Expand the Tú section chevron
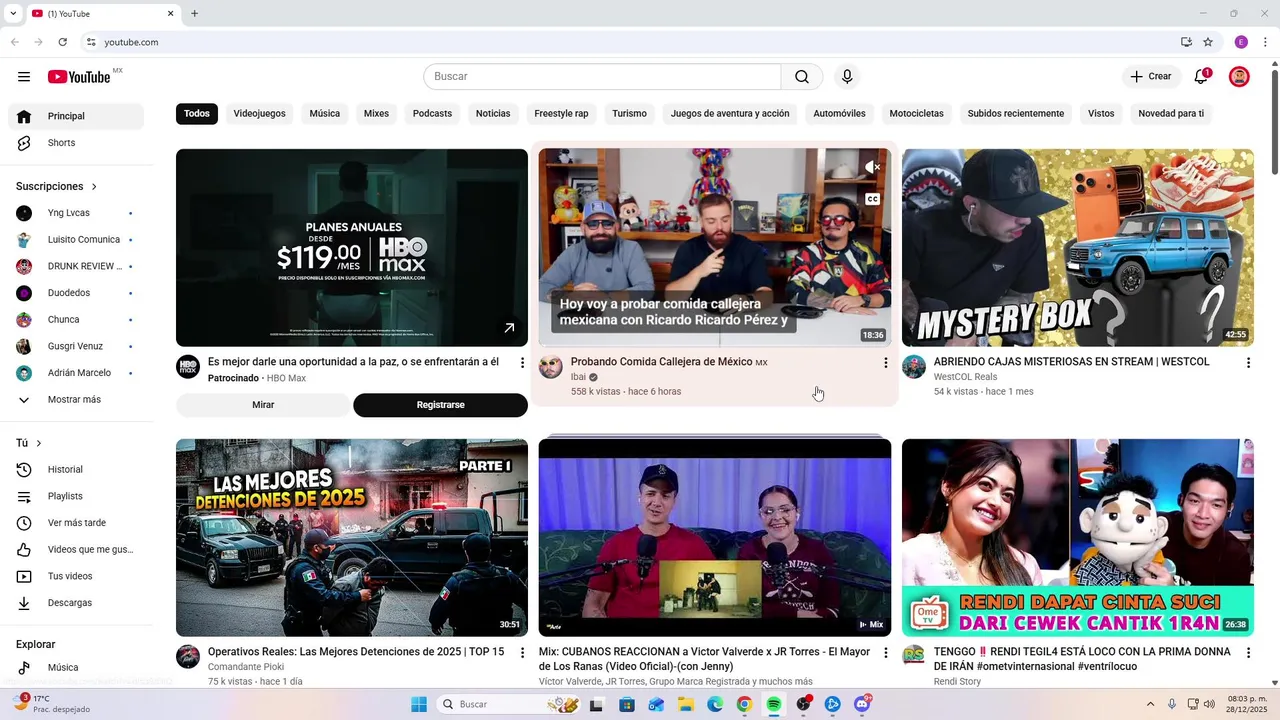Viewport: 1280px width, 720px height. tap(39, 443)
